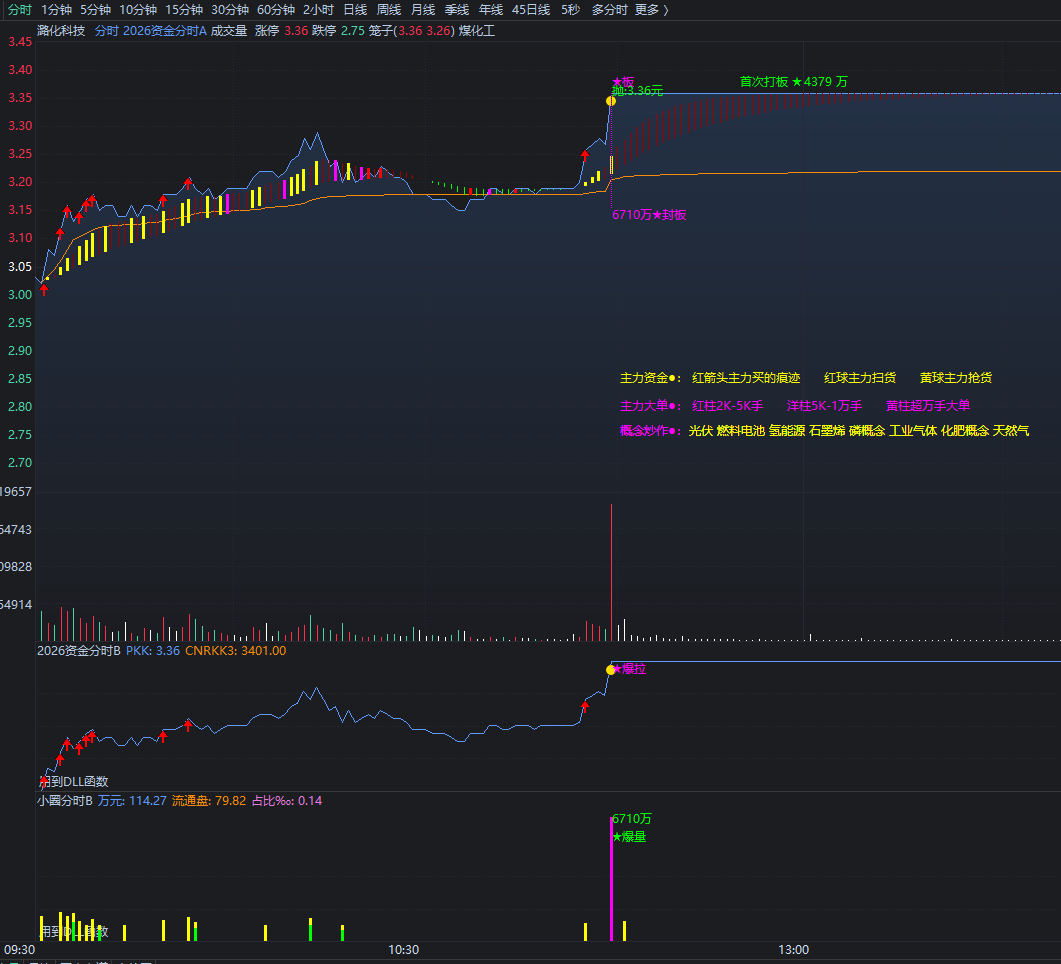Viewport: 1061px width, 964px height.
Task: Select the 15分钟 period tab
Action: point(184,9)
